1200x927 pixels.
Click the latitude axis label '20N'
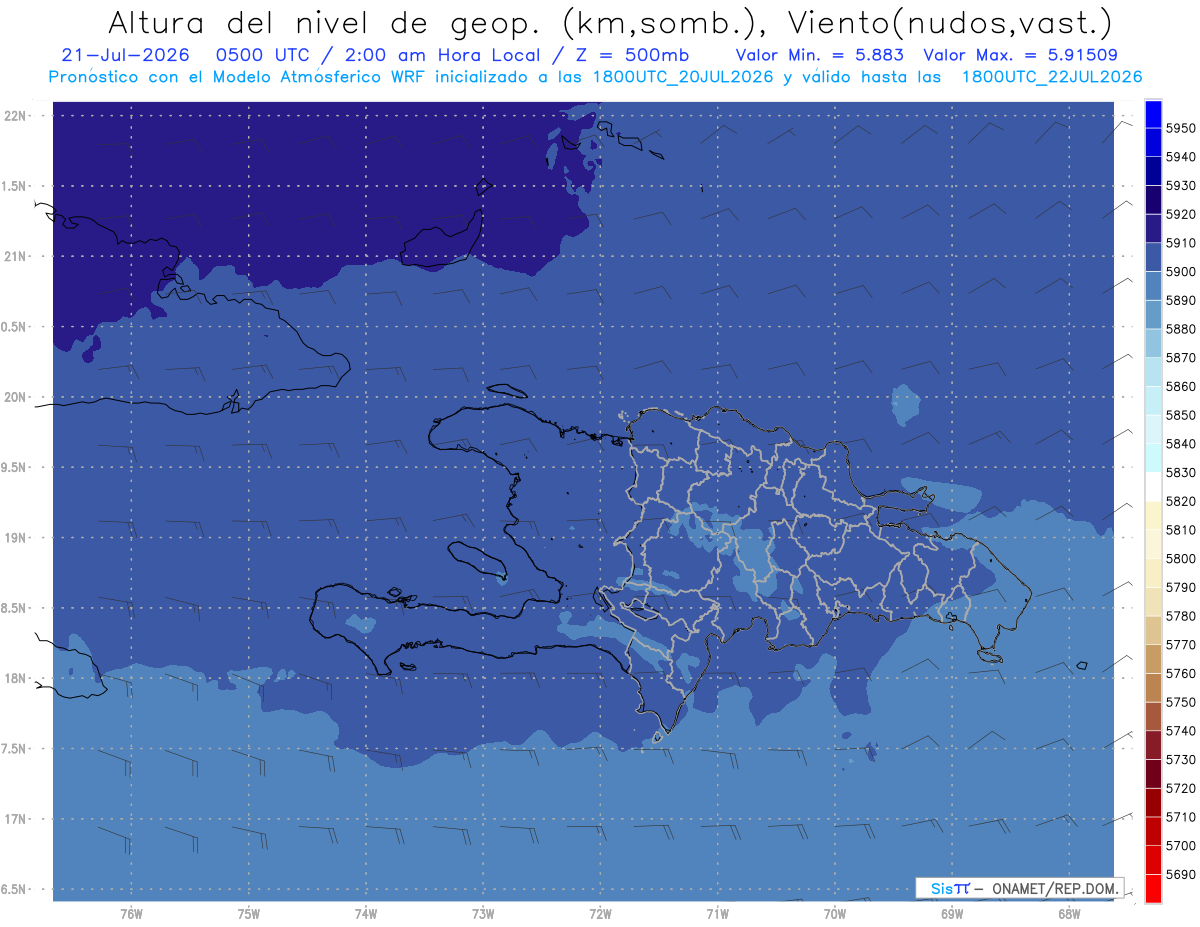[16, 397]
